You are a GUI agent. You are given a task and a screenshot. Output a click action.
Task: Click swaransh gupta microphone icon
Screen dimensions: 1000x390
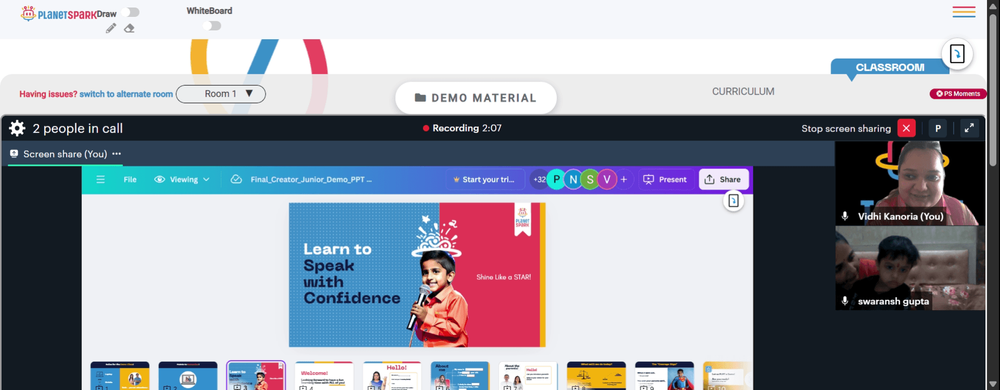[845, 301]
